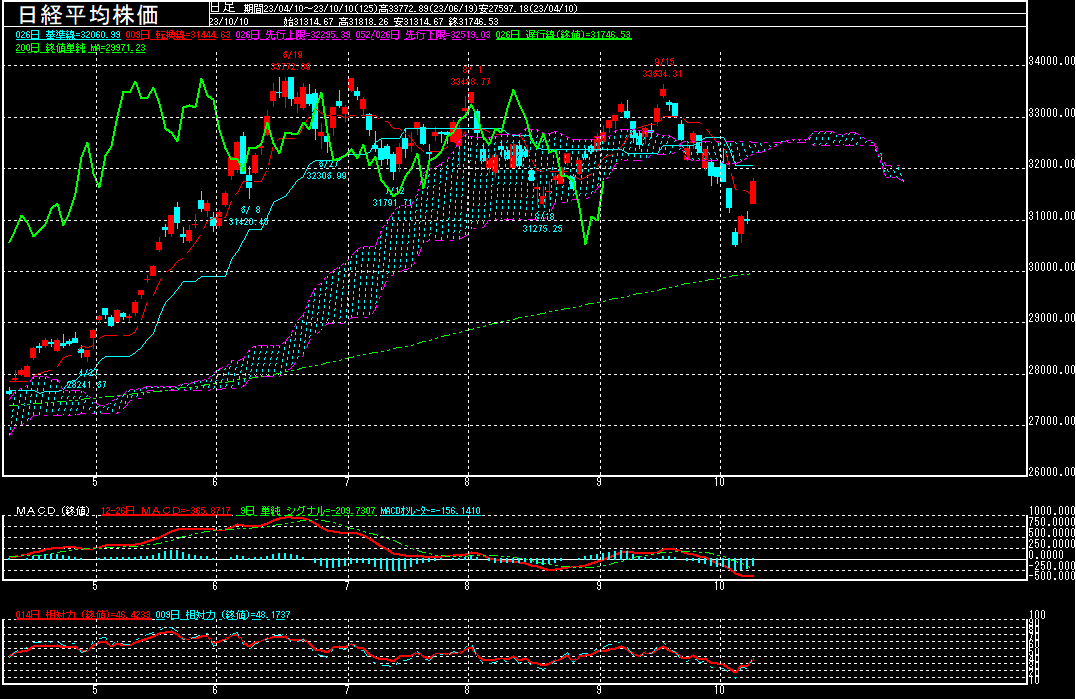Viewport: 1076px width, 699px height.
Task: Click month 9 on the main chart axis
Action: (x=599, y=482)
